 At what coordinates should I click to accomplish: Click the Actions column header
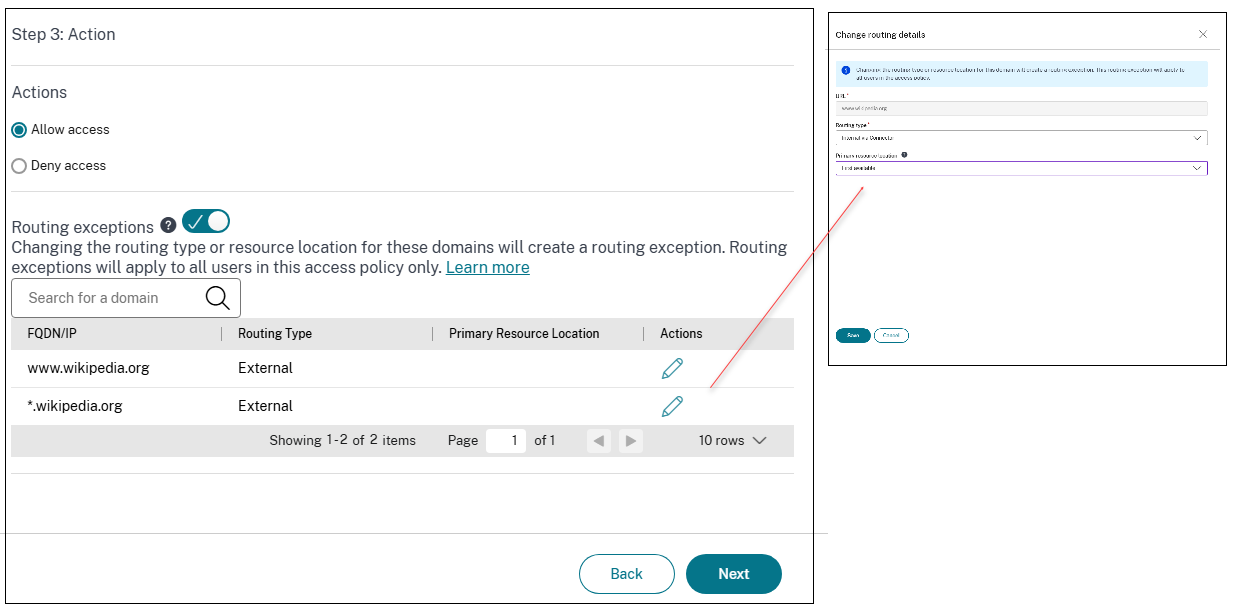tap(681, 334)
